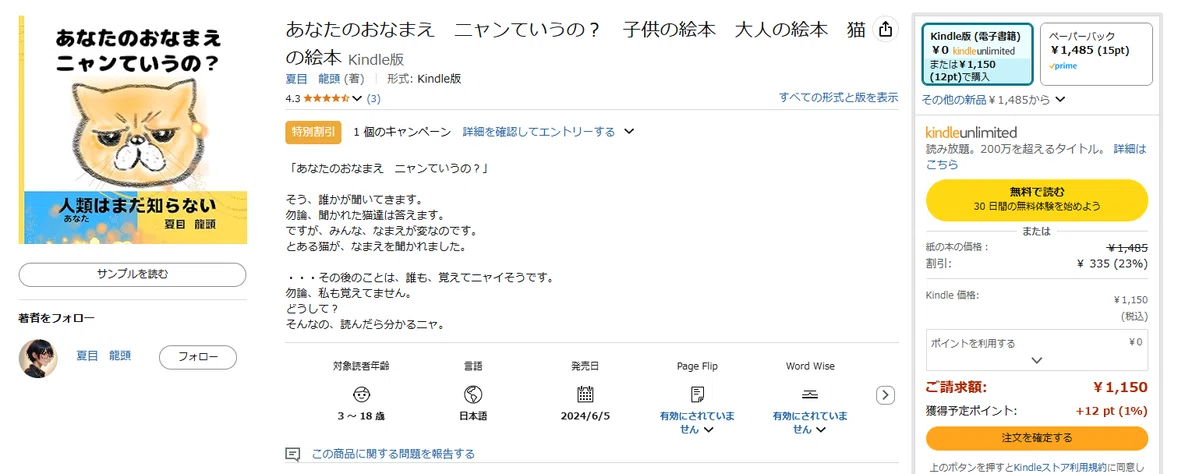
Task: Click the star rating icons
Action: tap(325, 98)
